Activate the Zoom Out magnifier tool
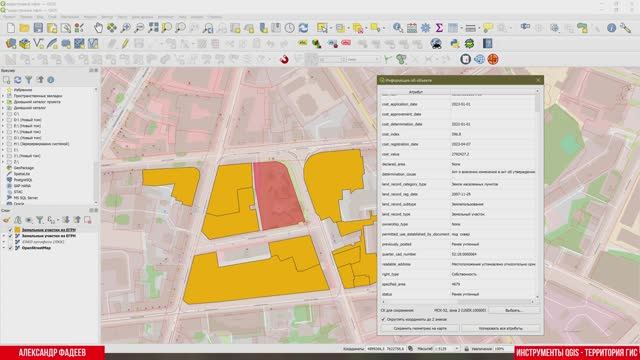This screenshot has width=640, height=360. coord(139,28)
